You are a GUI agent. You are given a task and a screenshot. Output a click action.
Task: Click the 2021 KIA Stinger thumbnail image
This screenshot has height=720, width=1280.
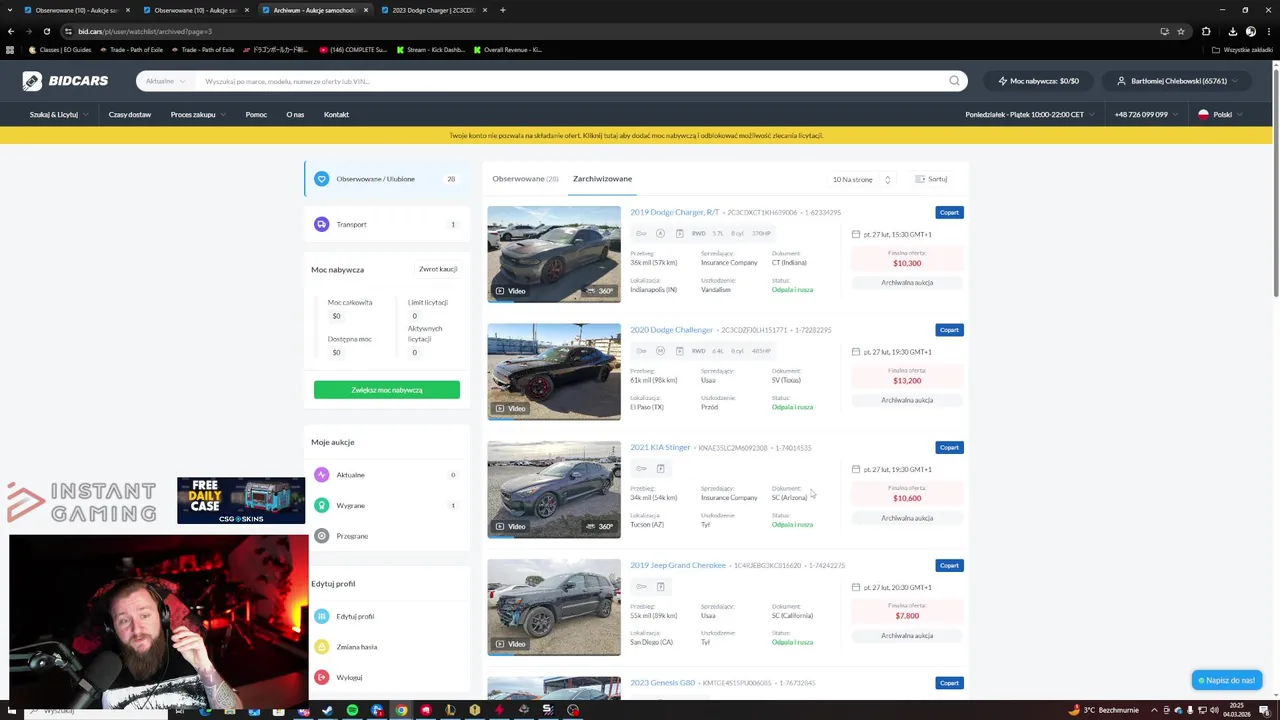coord(554,489)
